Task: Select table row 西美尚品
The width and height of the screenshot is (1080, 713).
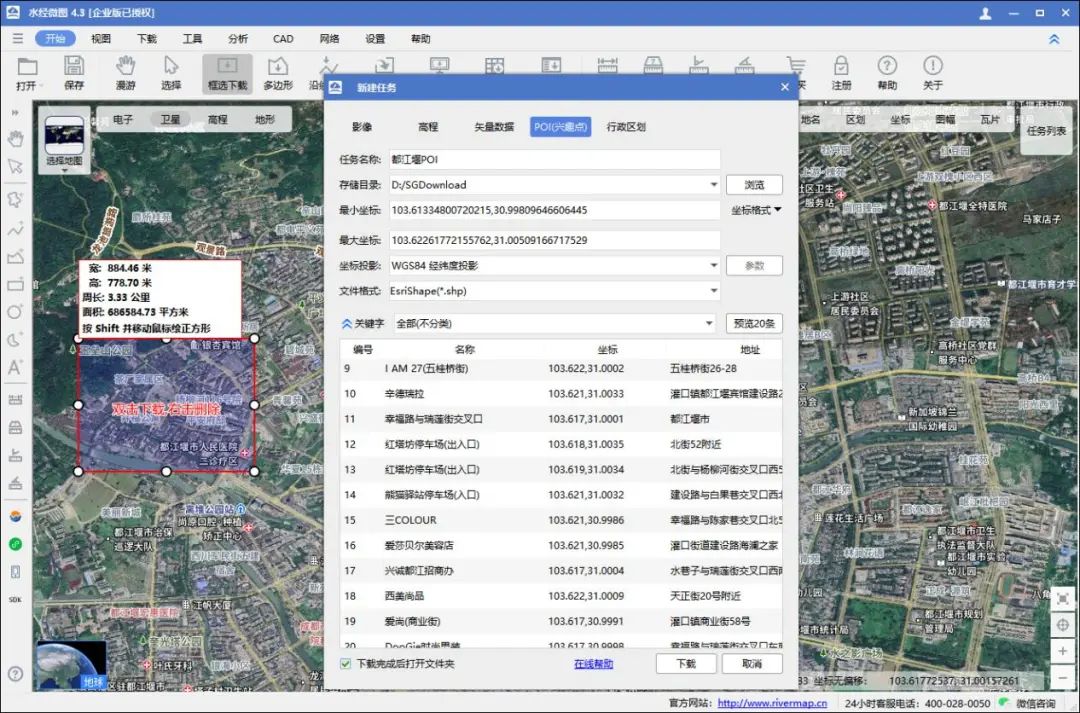Action: [x=561, y=596]
